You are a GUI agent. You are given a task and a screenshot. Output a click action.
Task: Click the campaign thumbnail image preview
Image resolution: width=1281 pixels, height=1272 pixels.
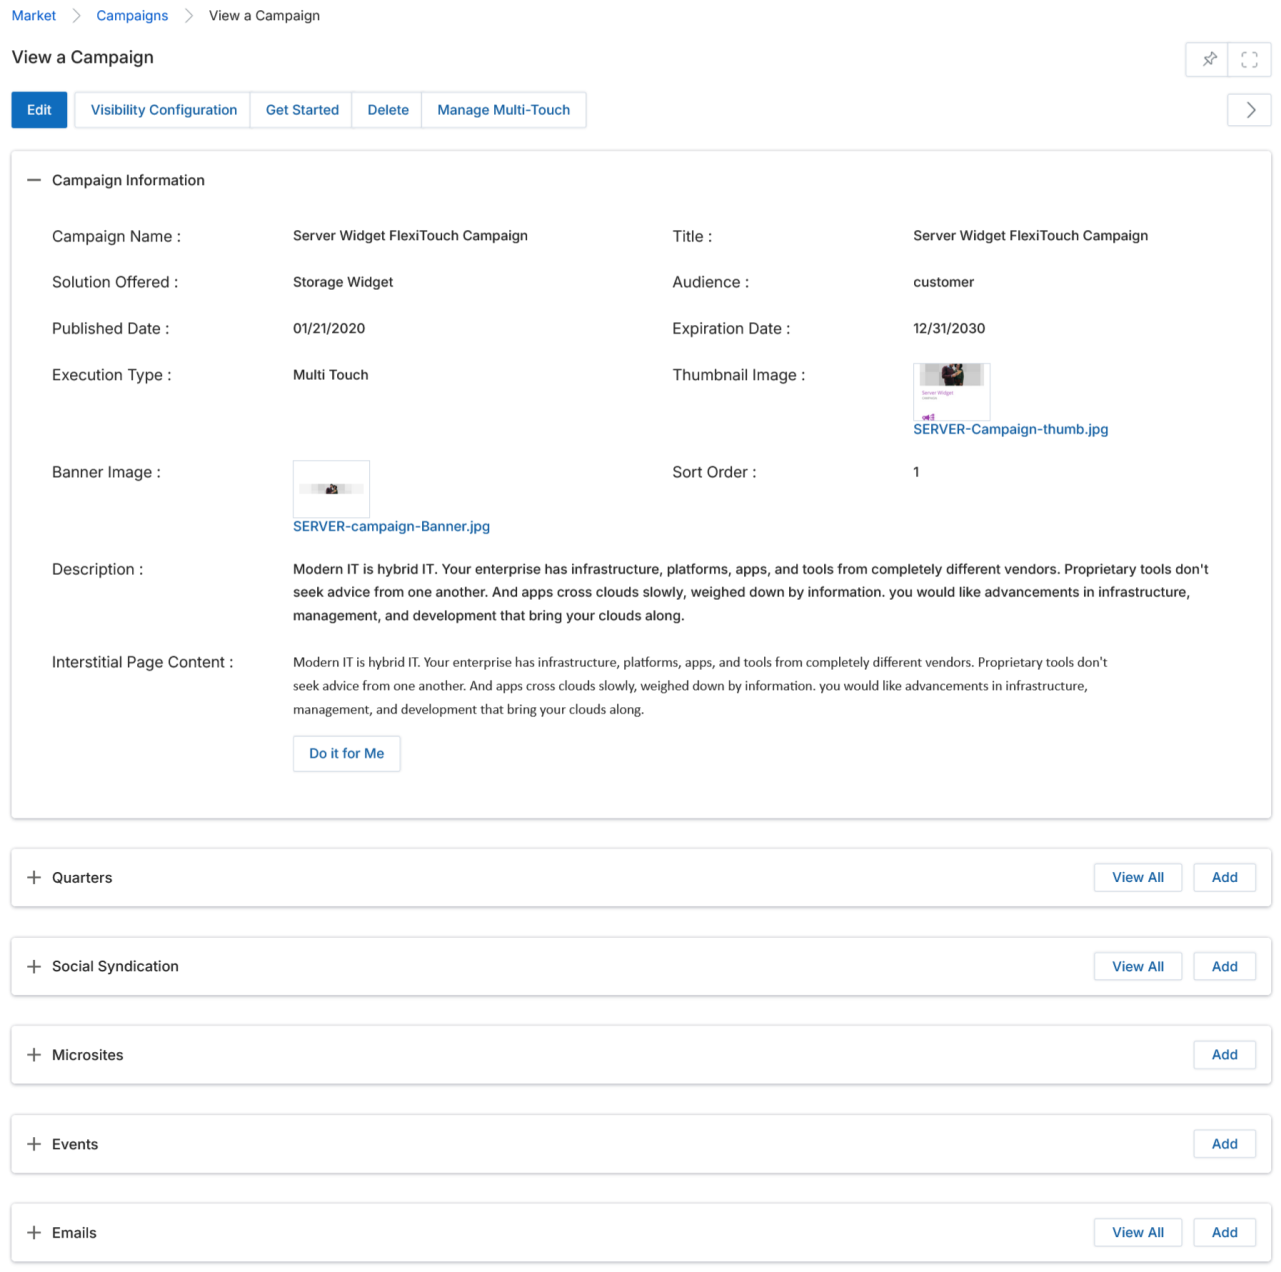coord(952,392)
